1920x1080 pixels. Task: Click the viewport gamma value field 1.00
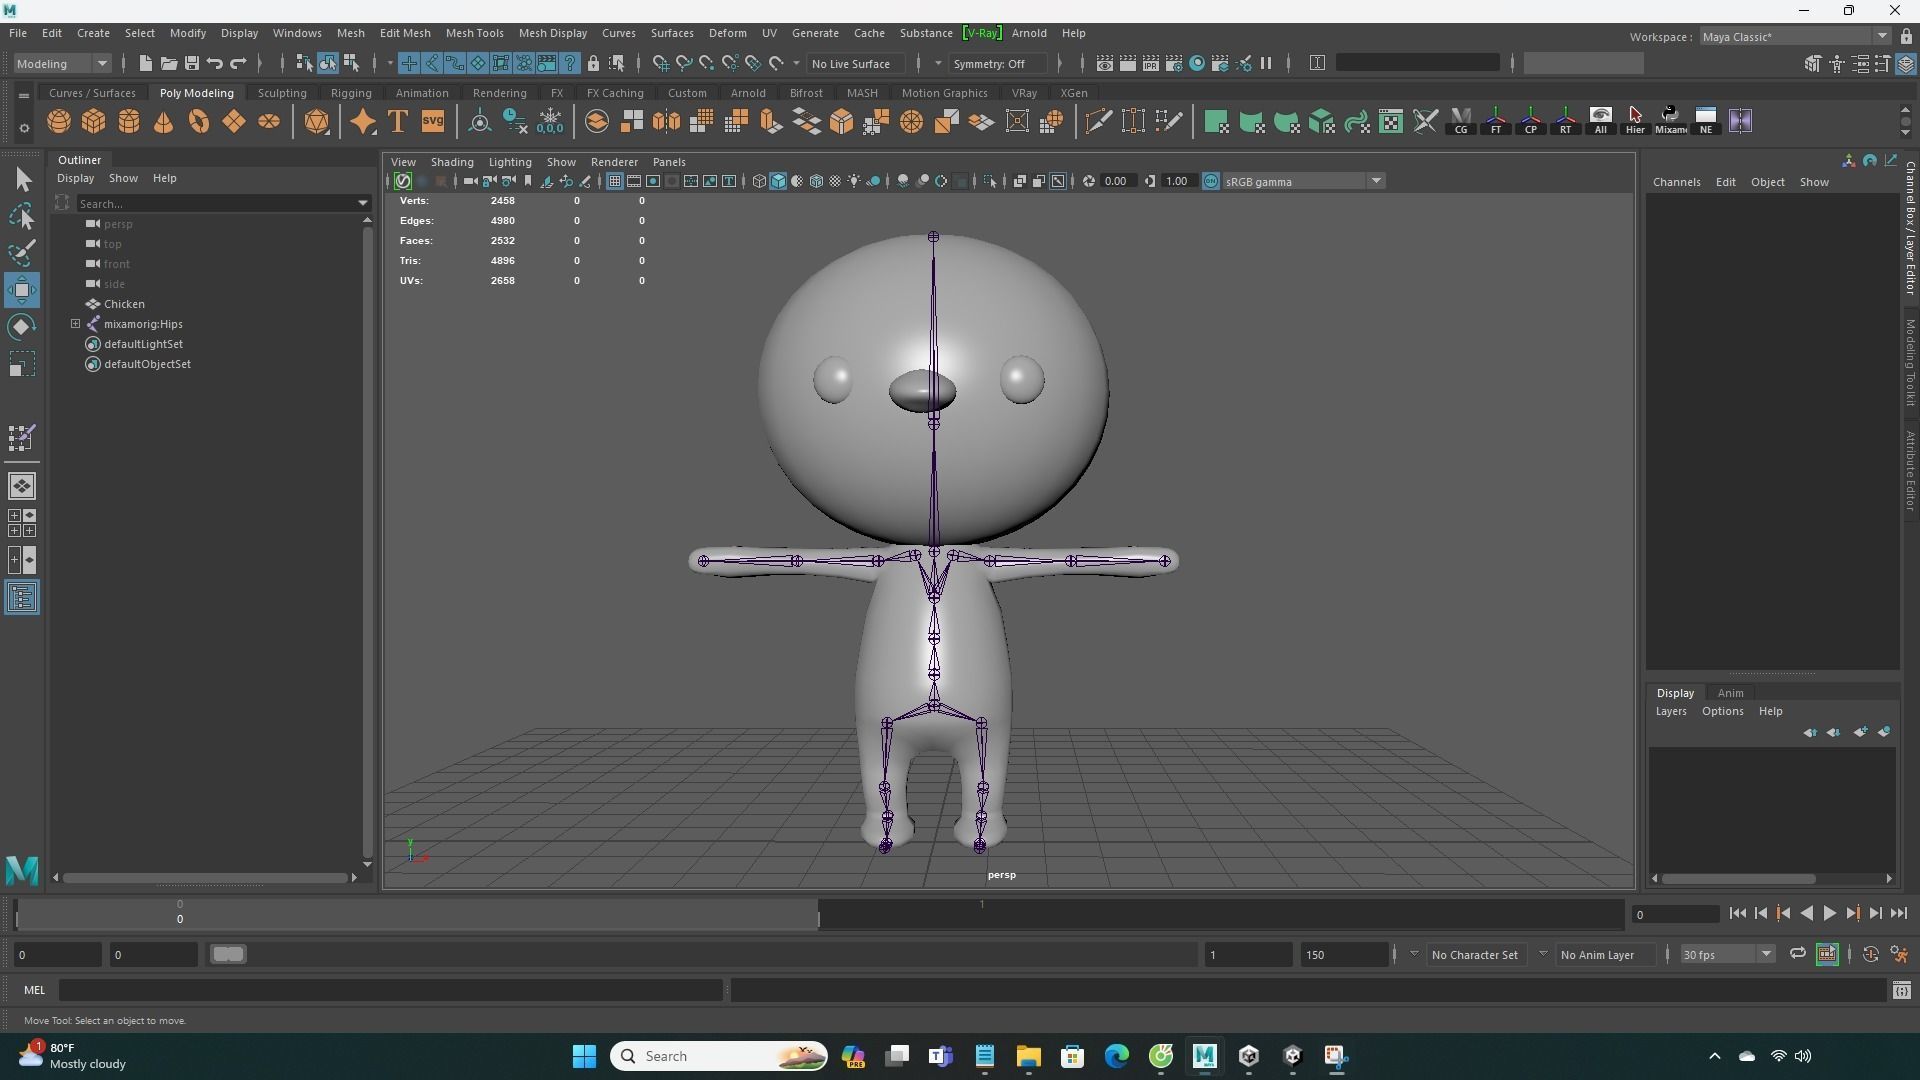1177,181
